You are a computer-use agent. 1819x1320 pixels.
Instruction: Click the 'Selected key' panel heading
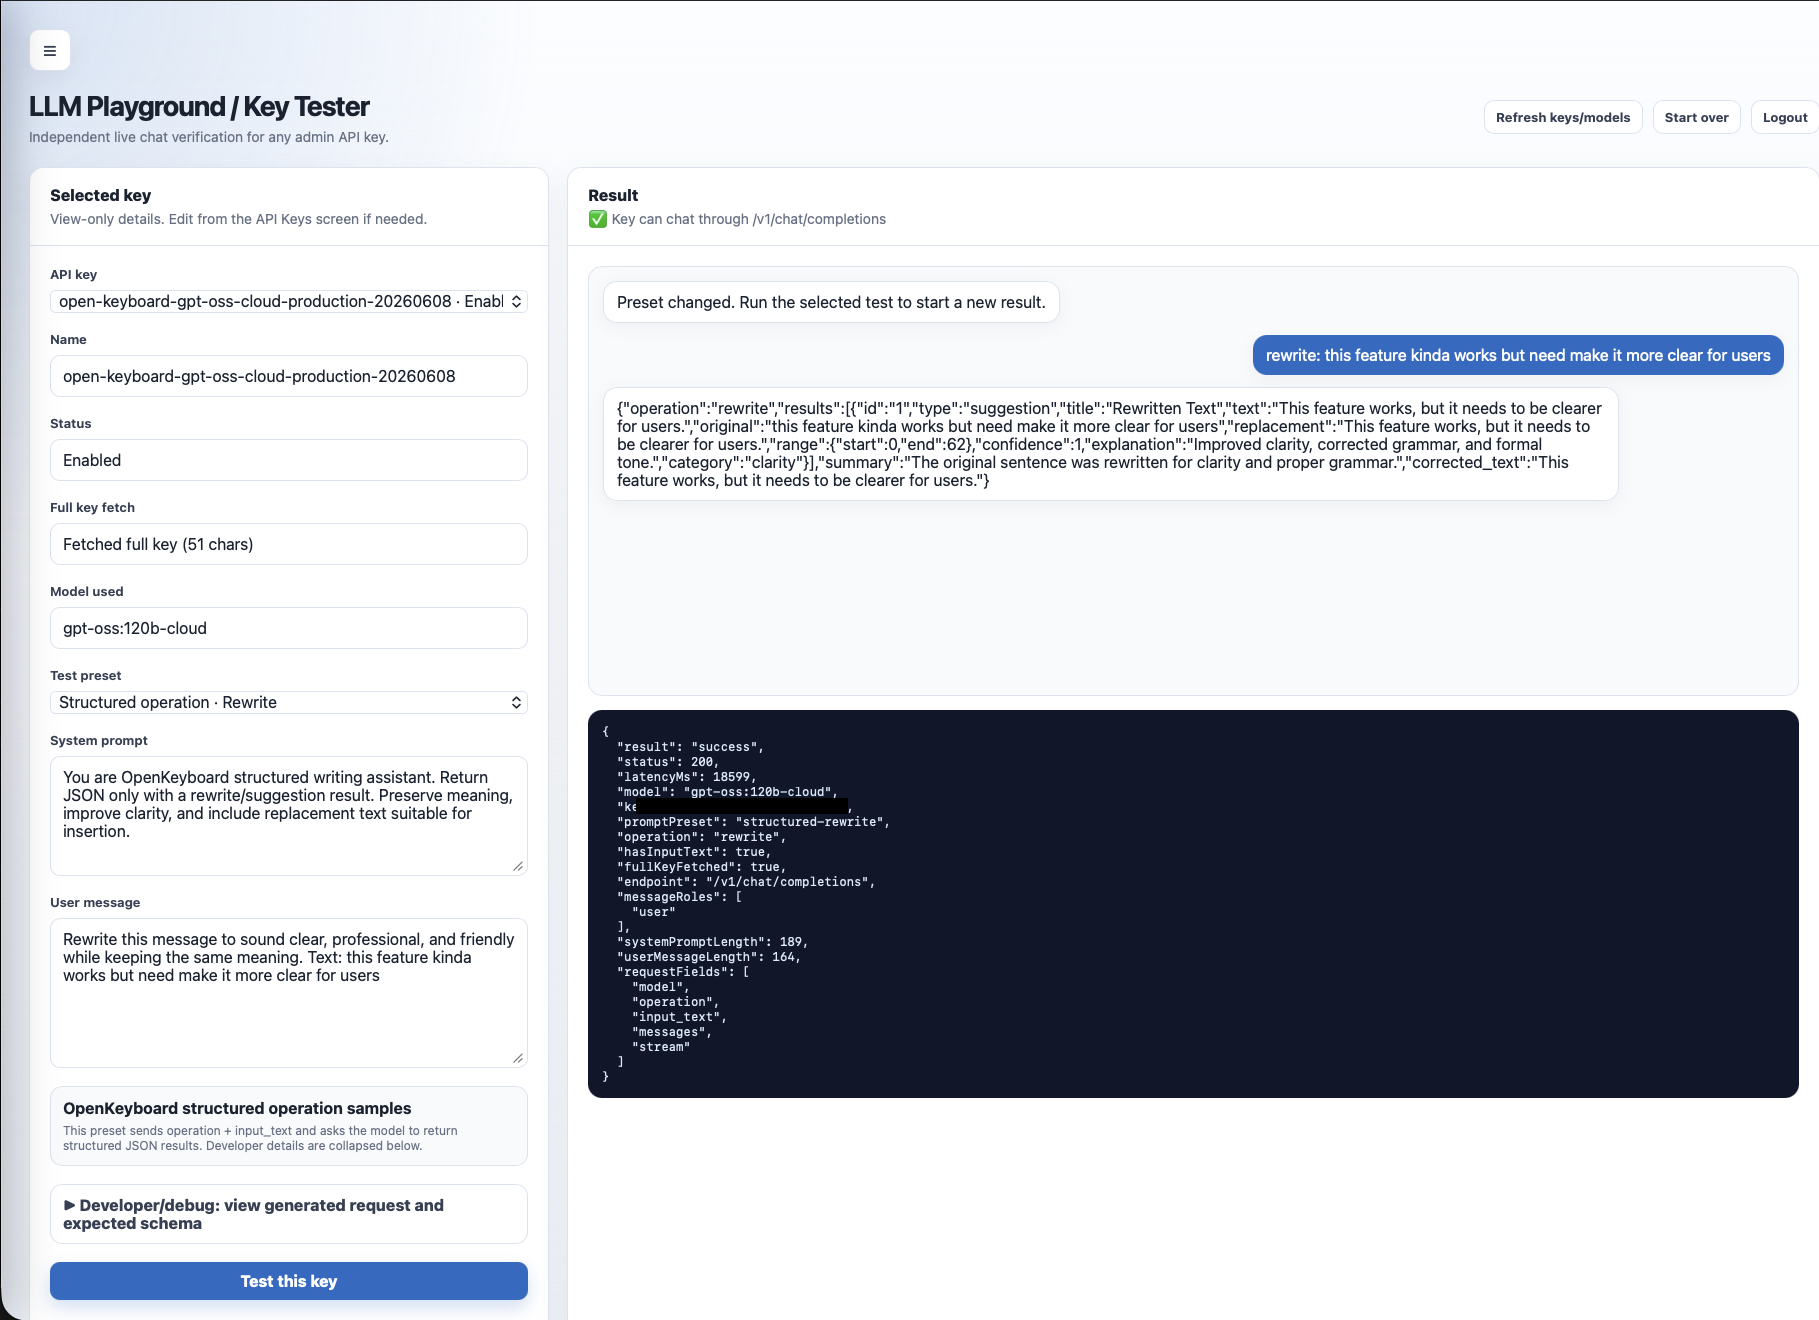pyautogui.click(x=100, y=195)
